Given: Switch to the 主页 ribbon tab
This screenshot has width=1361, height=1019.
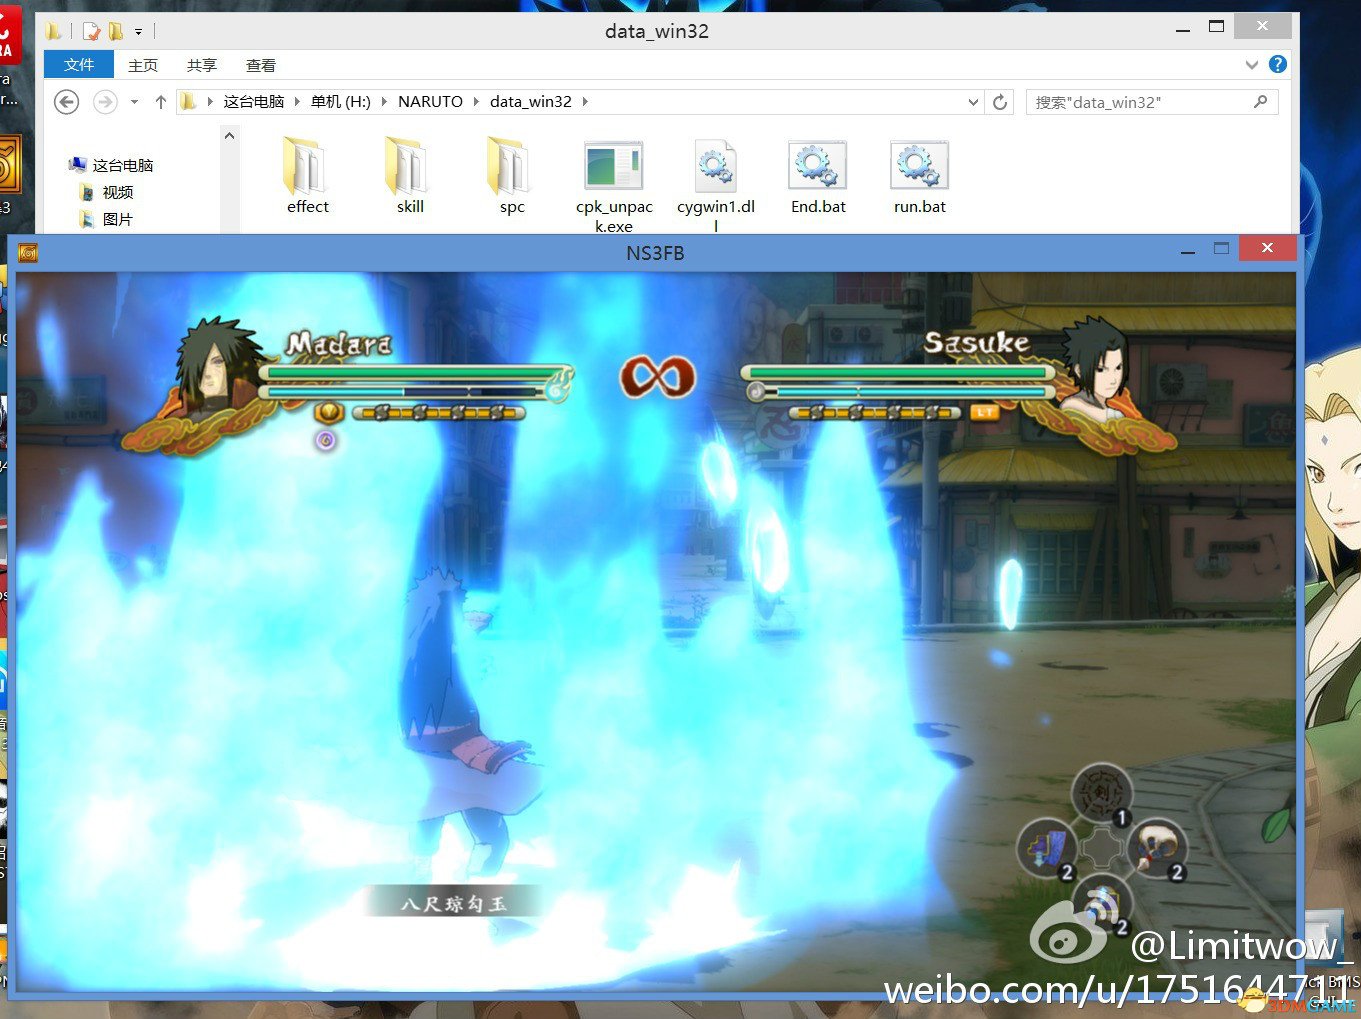Looking at the screenshot, I should coord(143,65).
